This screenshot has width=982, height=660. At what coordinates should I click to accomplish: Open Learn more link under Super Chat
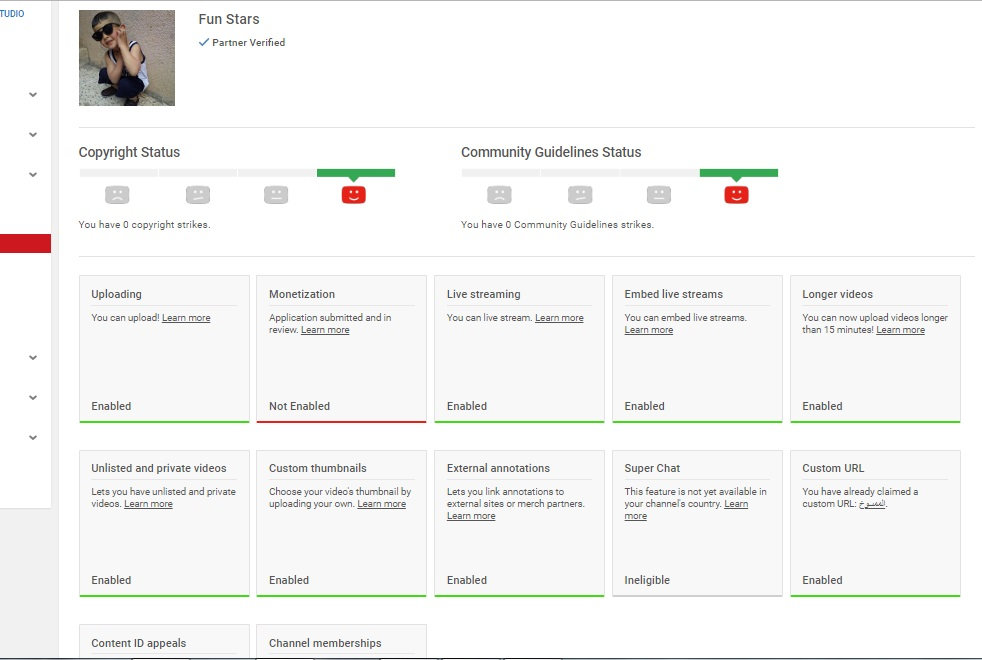pyautogui.click(x=736, y=503)
